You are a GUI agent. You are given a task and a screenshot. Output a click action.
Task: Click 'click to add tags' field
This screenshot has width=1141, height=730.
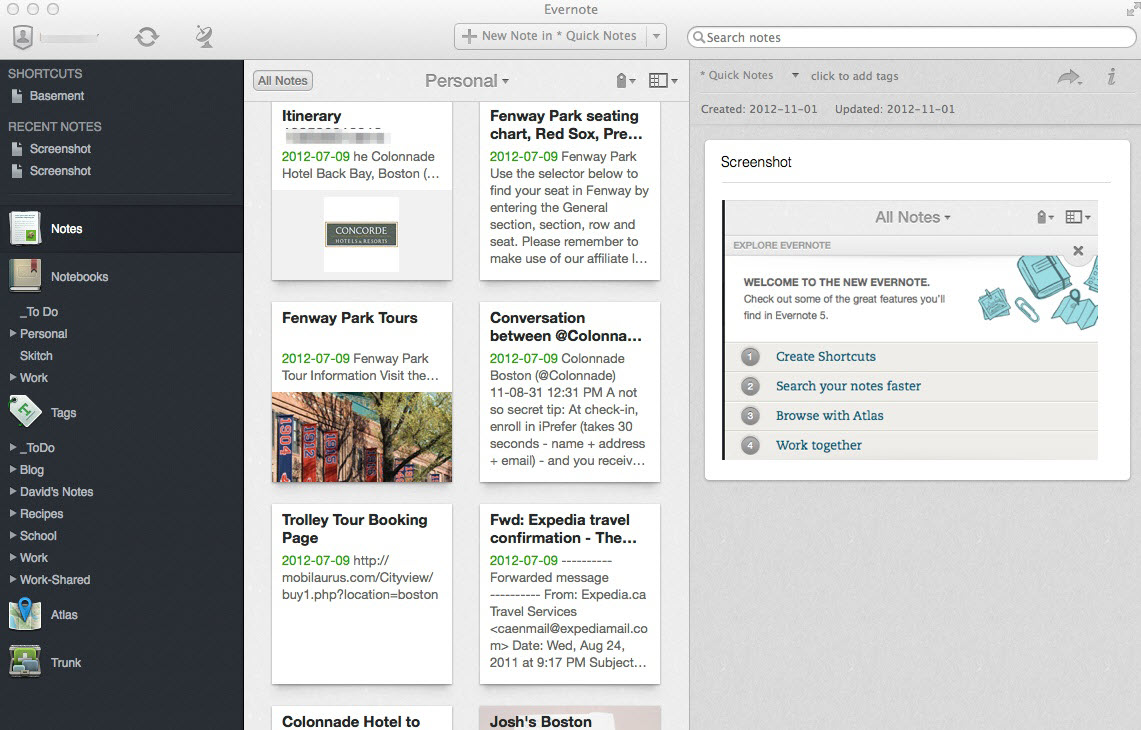click(x=855, y=75)
